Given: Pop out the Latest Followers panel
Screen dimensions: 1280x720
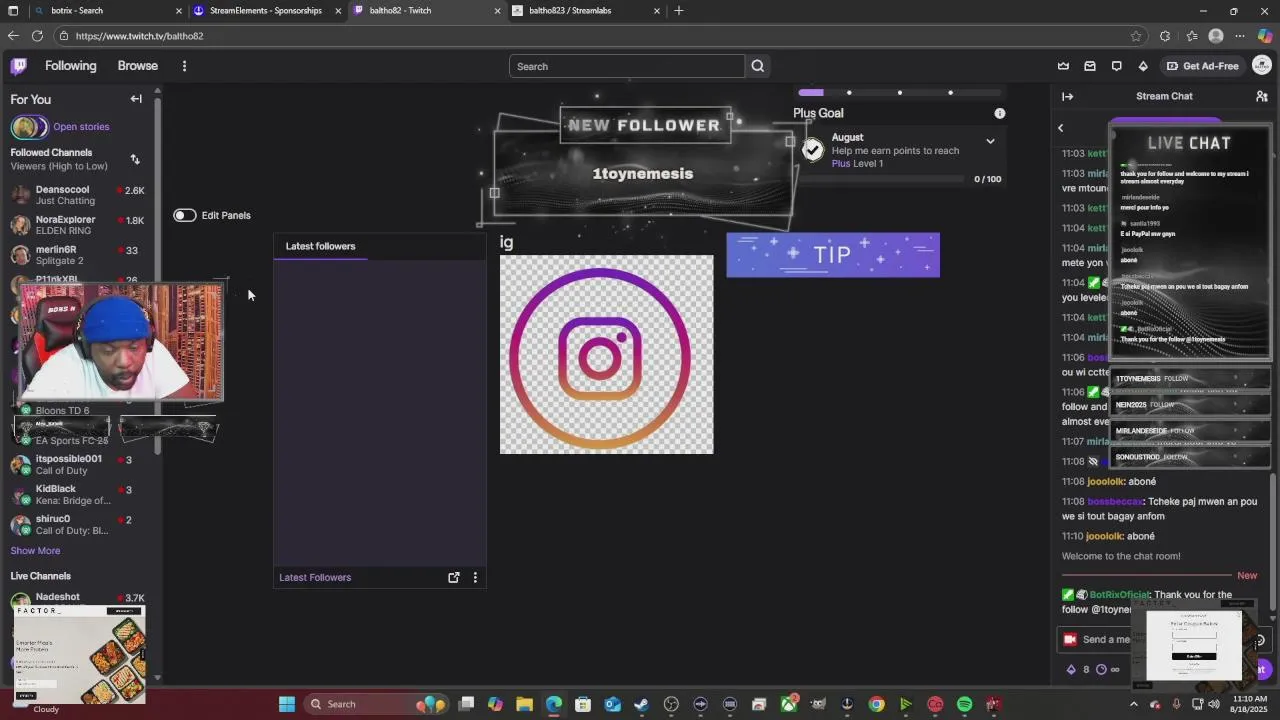Looking at the screenshot, I should coord(454,577).
